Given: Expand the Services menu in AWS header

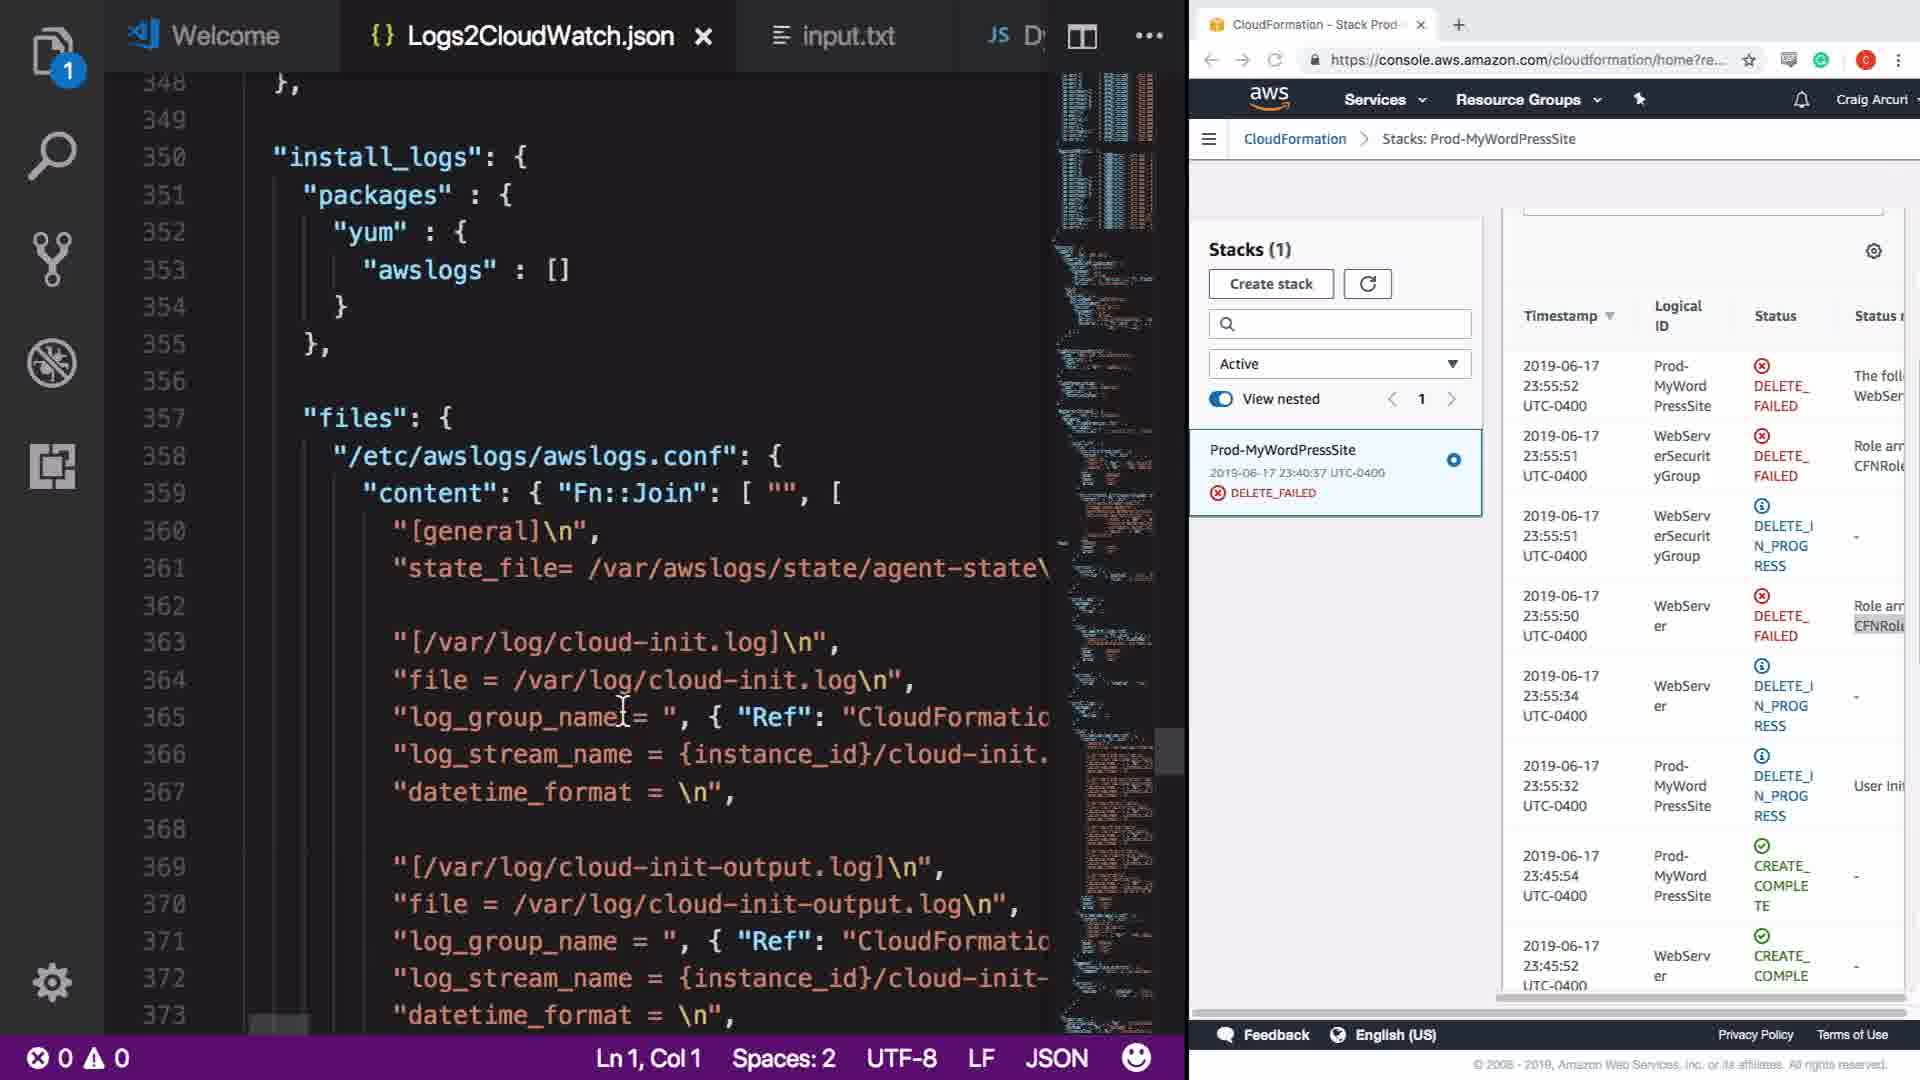Looking at the screenshot, I should (x=1384, y=99).
